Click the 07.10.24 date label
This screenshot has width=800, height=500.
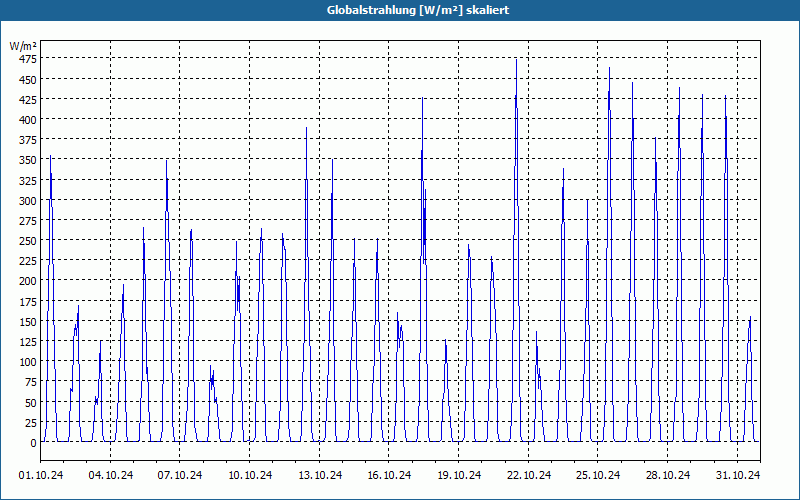(x=180, y=475)
